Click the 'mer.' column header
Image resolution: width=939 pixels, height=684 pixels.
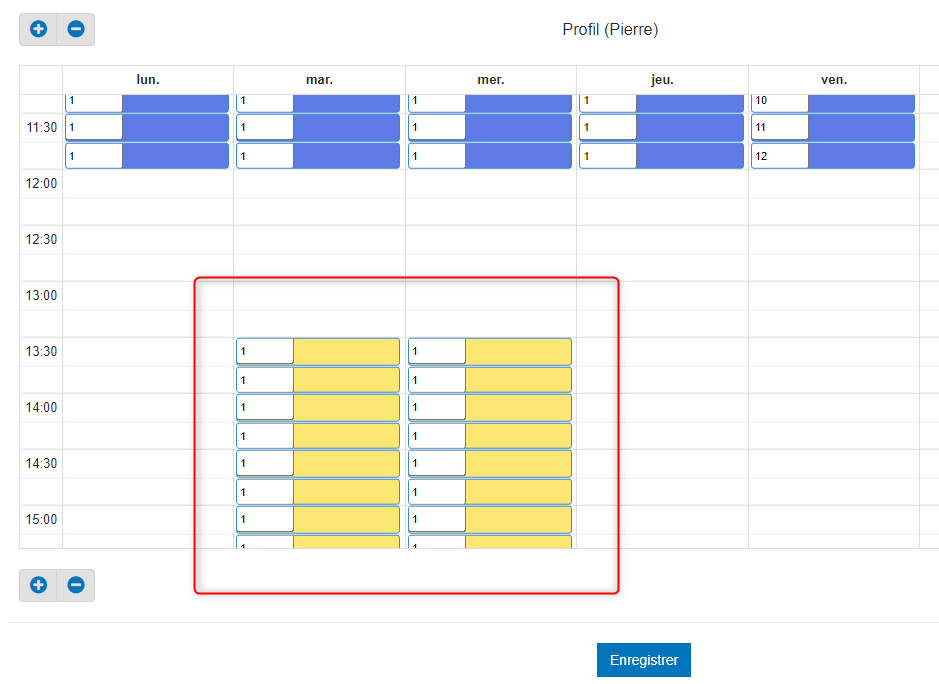coord(491,80)
